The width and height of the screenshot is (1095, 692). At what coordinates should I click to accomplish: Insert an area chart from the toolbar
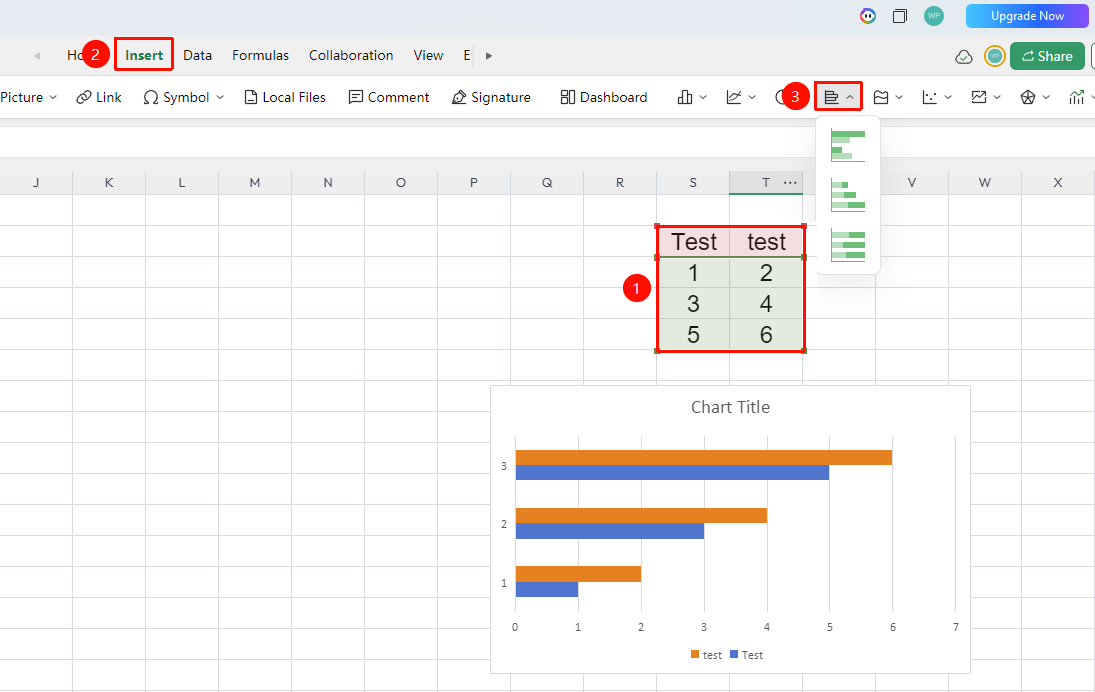click(x=881, y=97)
